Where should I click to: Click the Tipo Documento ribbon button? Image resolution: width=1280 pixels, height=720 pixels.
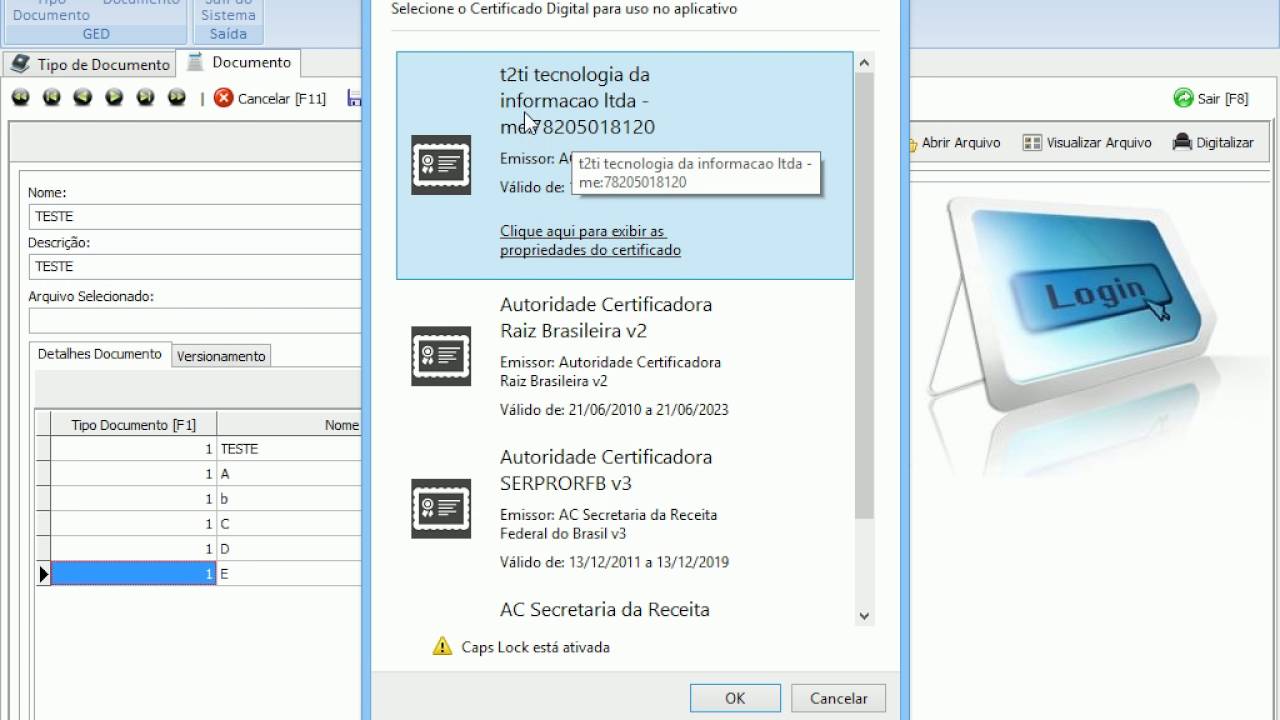point(51,10)
